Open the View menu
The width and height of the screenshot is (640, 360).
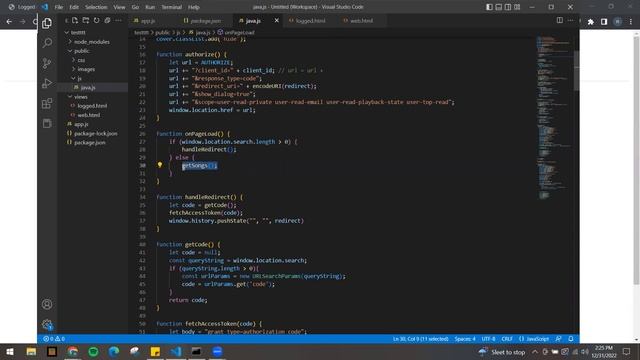pyautogui.click(x=119, y=7)
